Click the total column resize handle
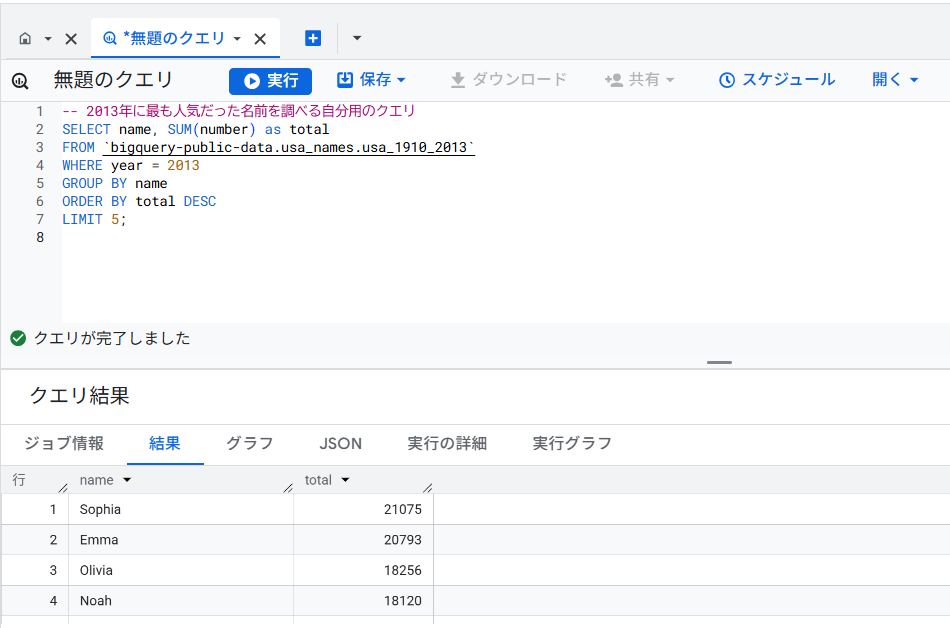The width and height of the screenshot is (950, 628). (x=427, y=488)
